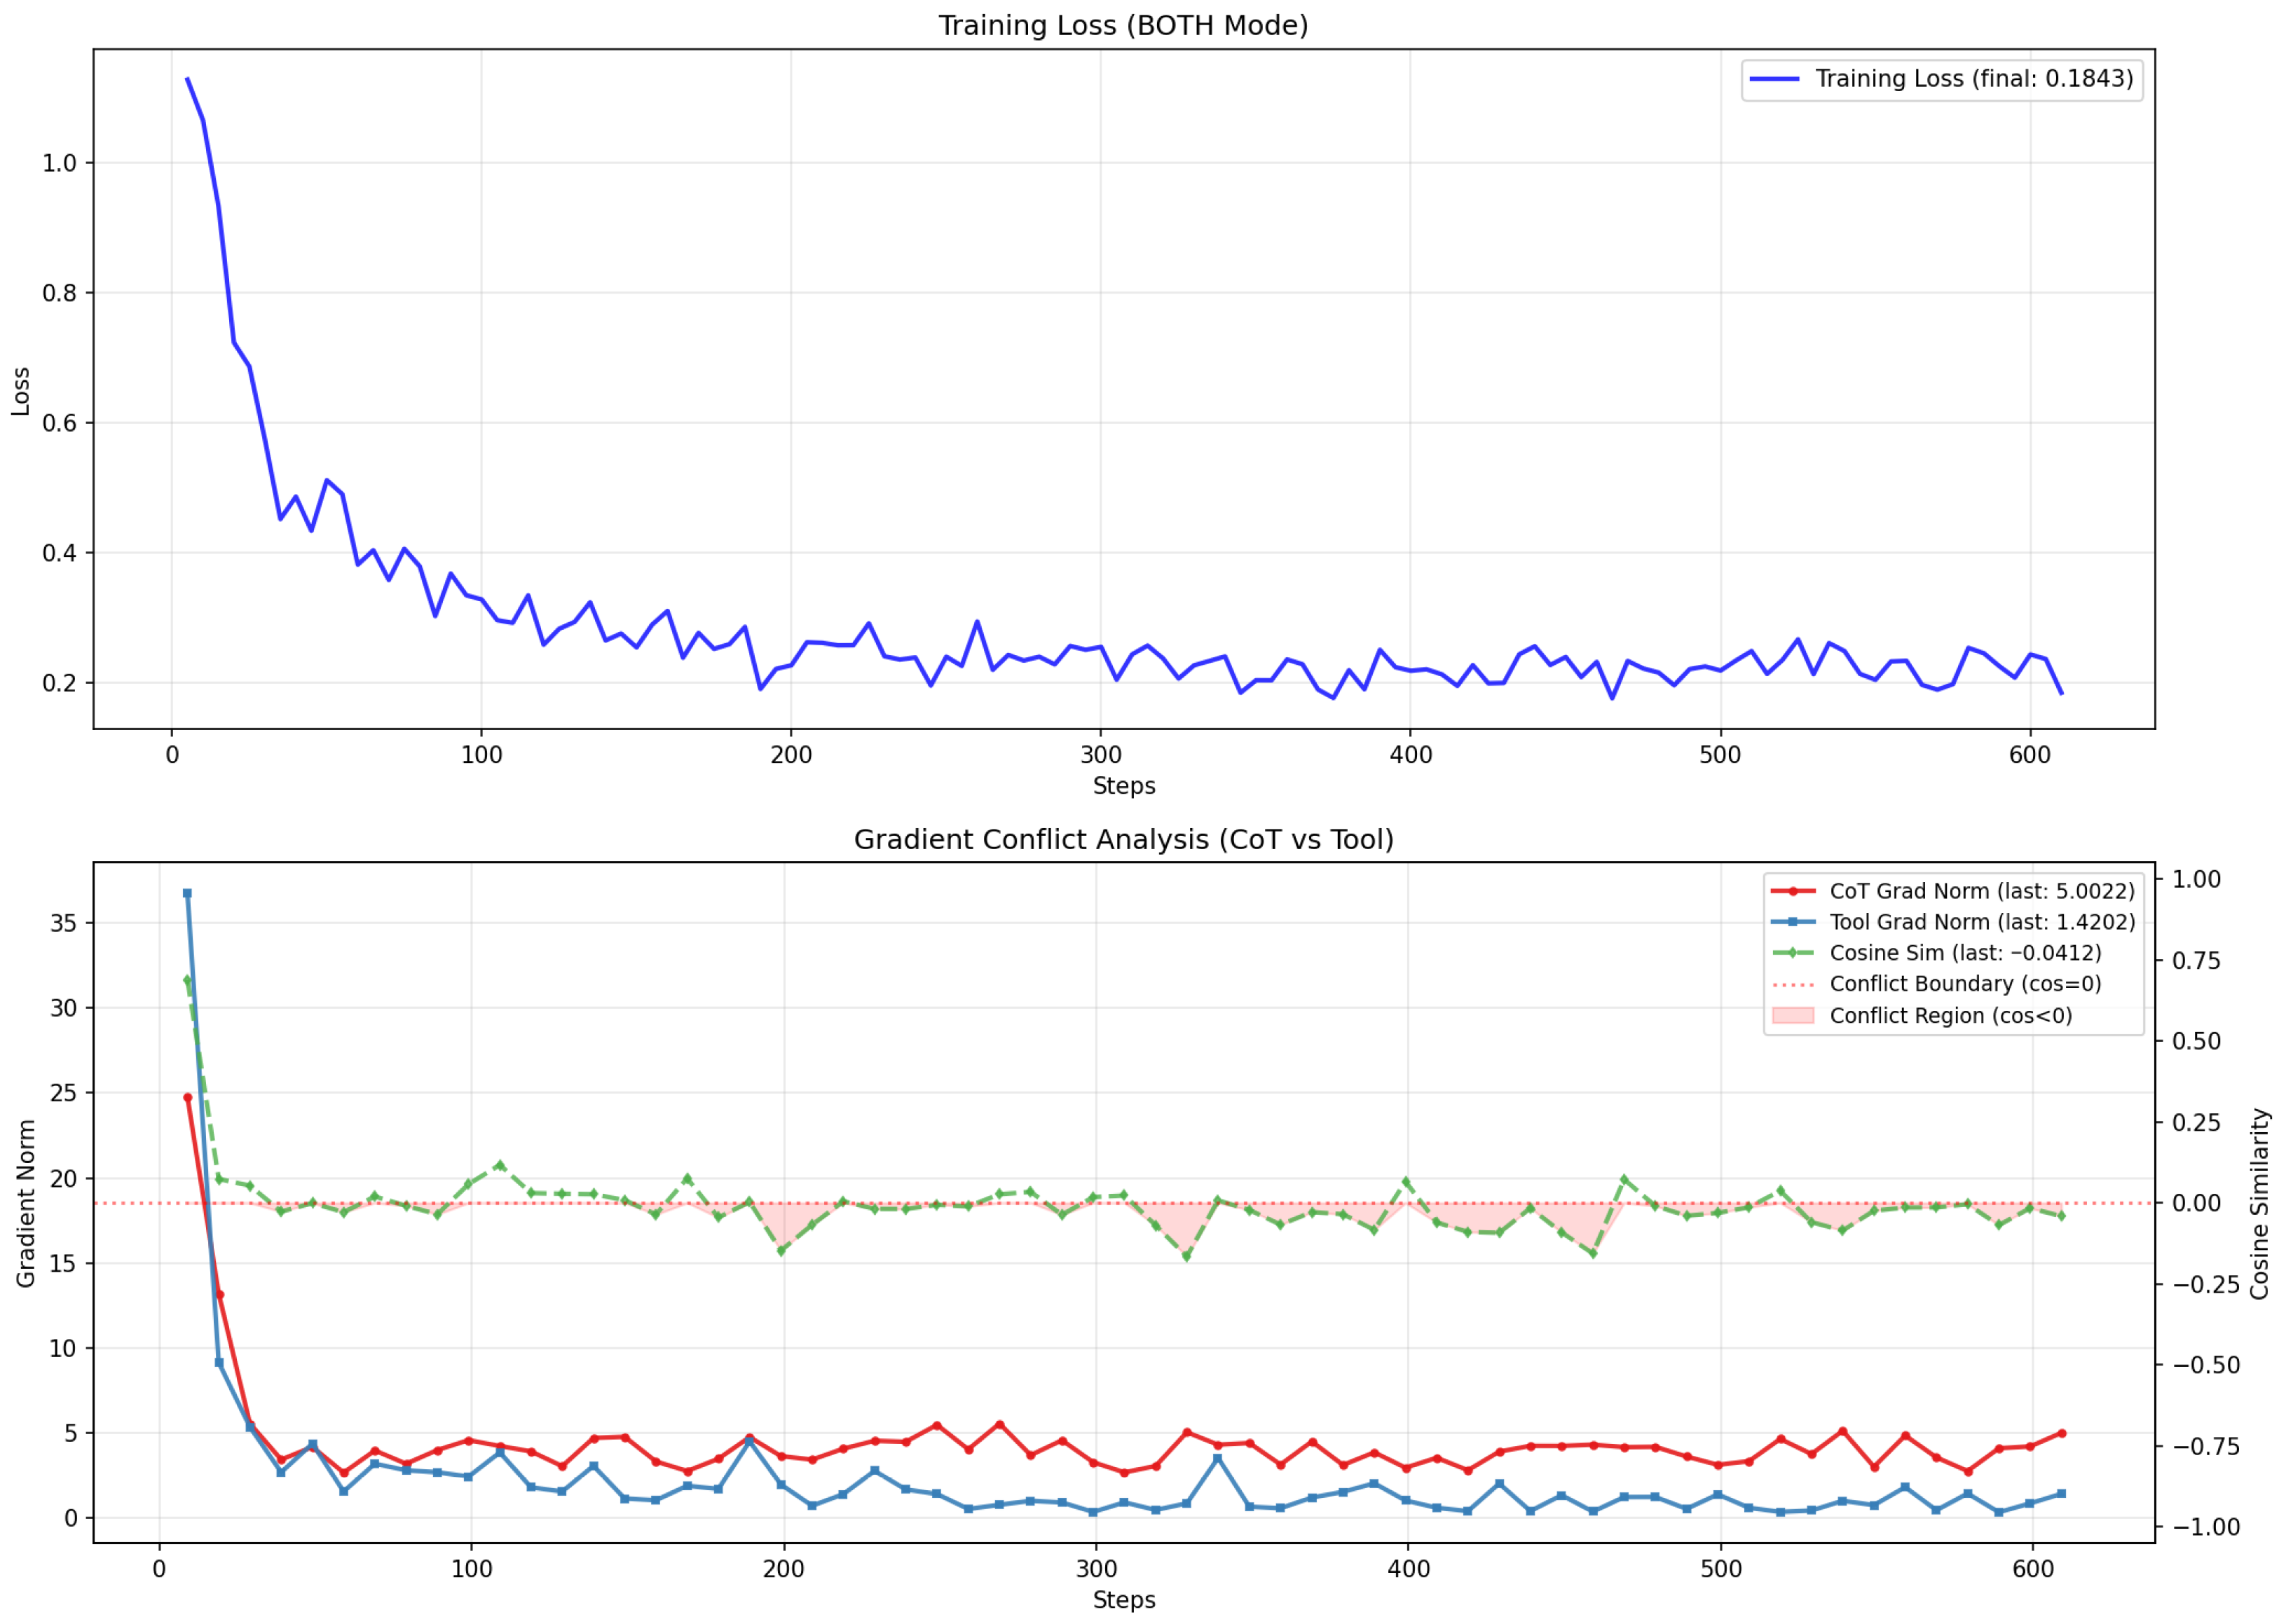Viewport: 2279px width, 1624px height.
Task: Click the first Tool Grad Norm marker near 37
Action: tap(187, 893)
